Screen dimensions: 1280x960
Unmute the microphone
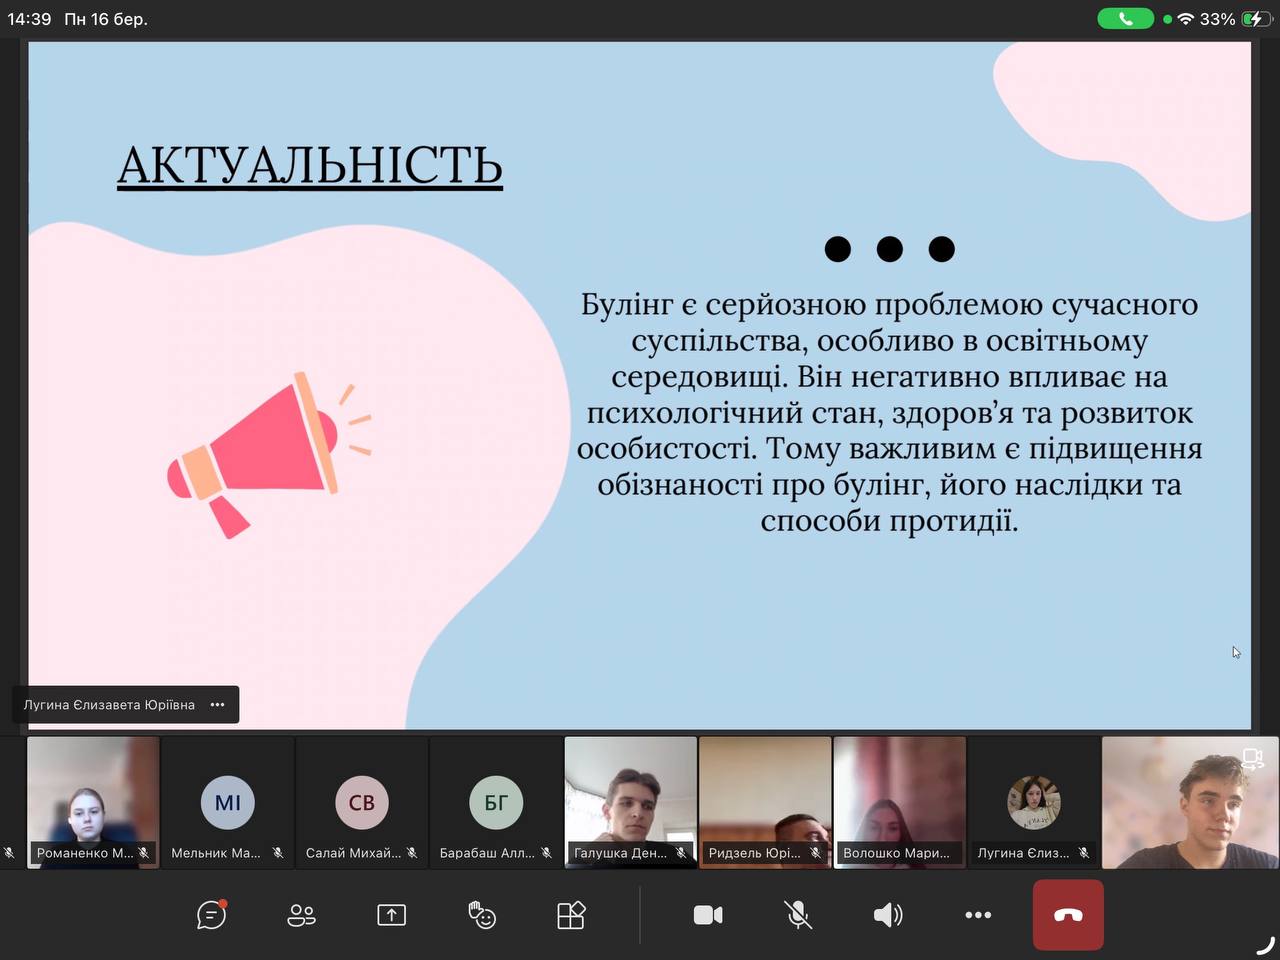797,915
